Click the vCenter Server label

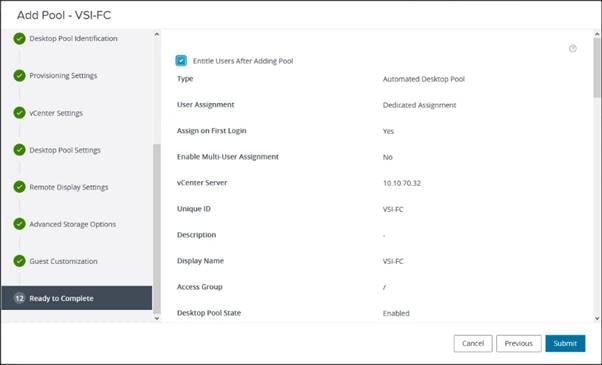tap(202, 183)
